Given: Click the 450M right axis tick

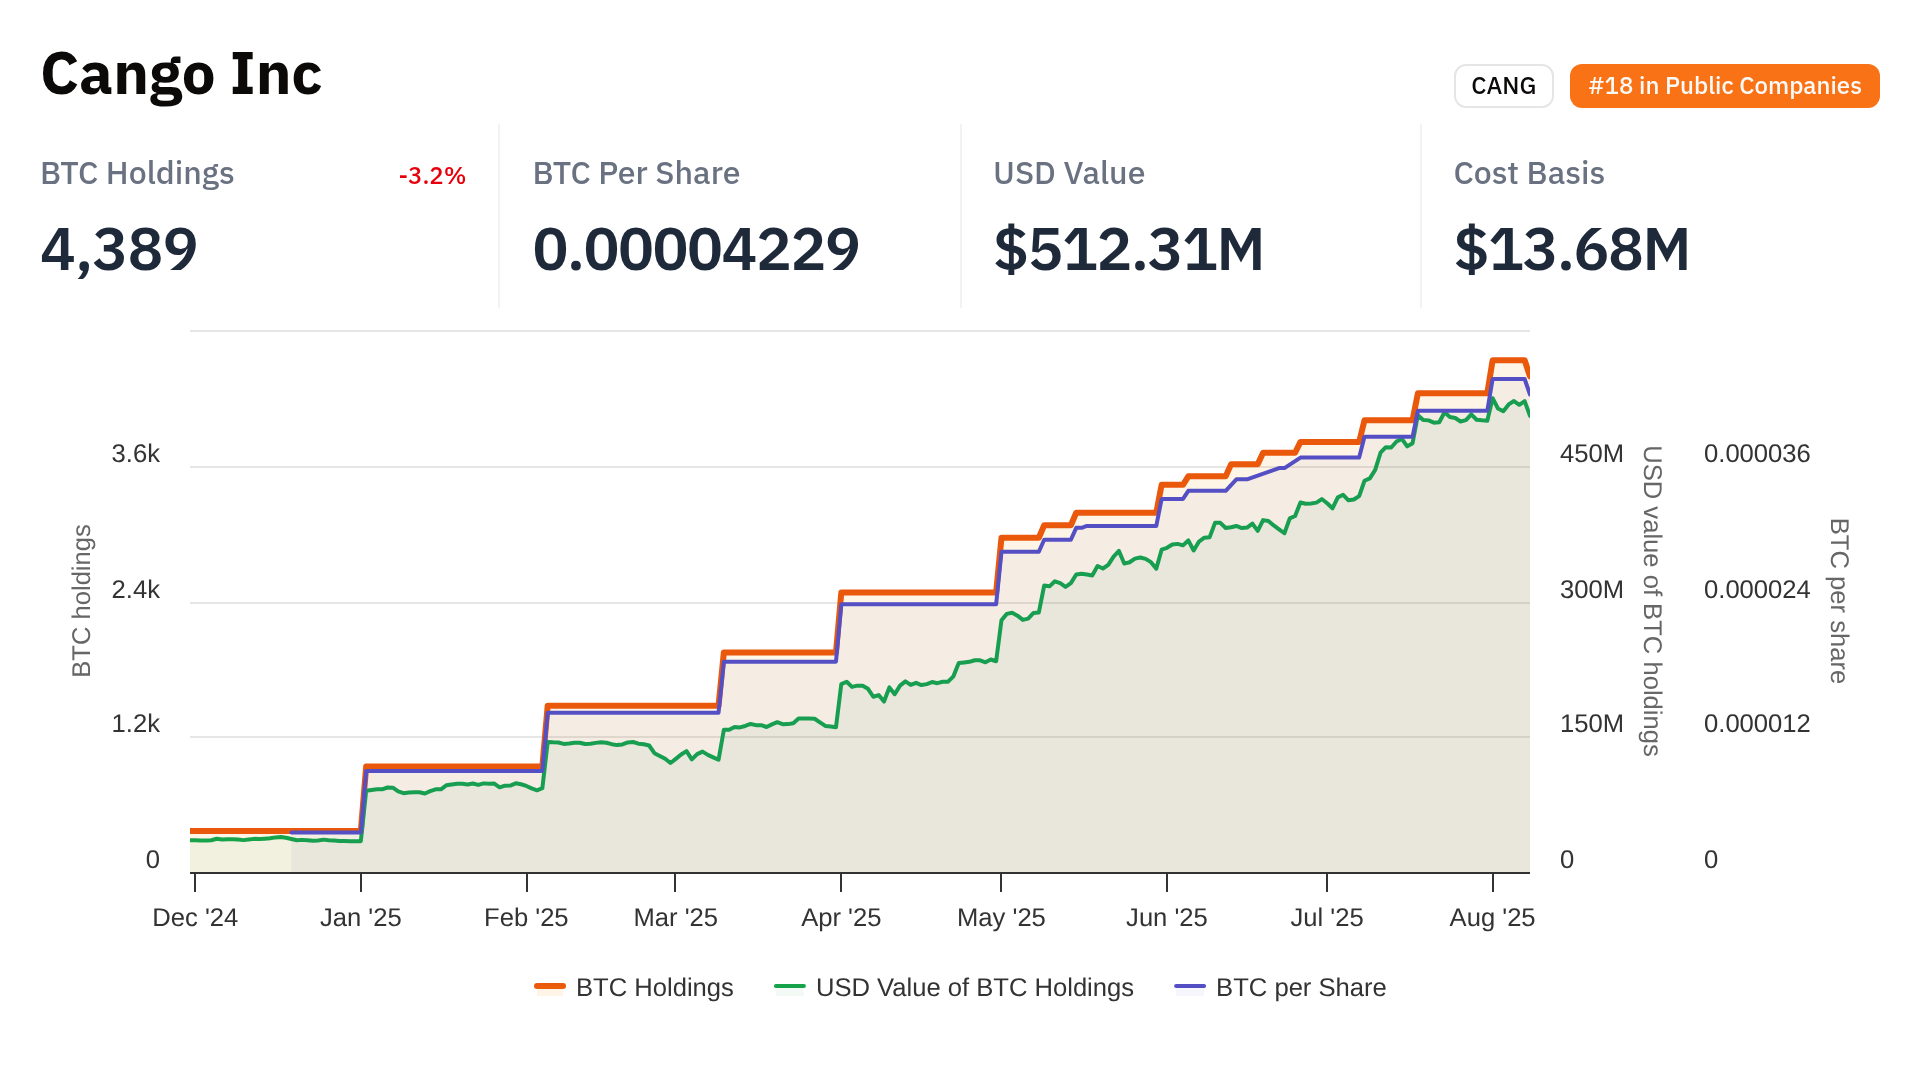Looking at the screenshot, I should click(x=1592, y=454).
